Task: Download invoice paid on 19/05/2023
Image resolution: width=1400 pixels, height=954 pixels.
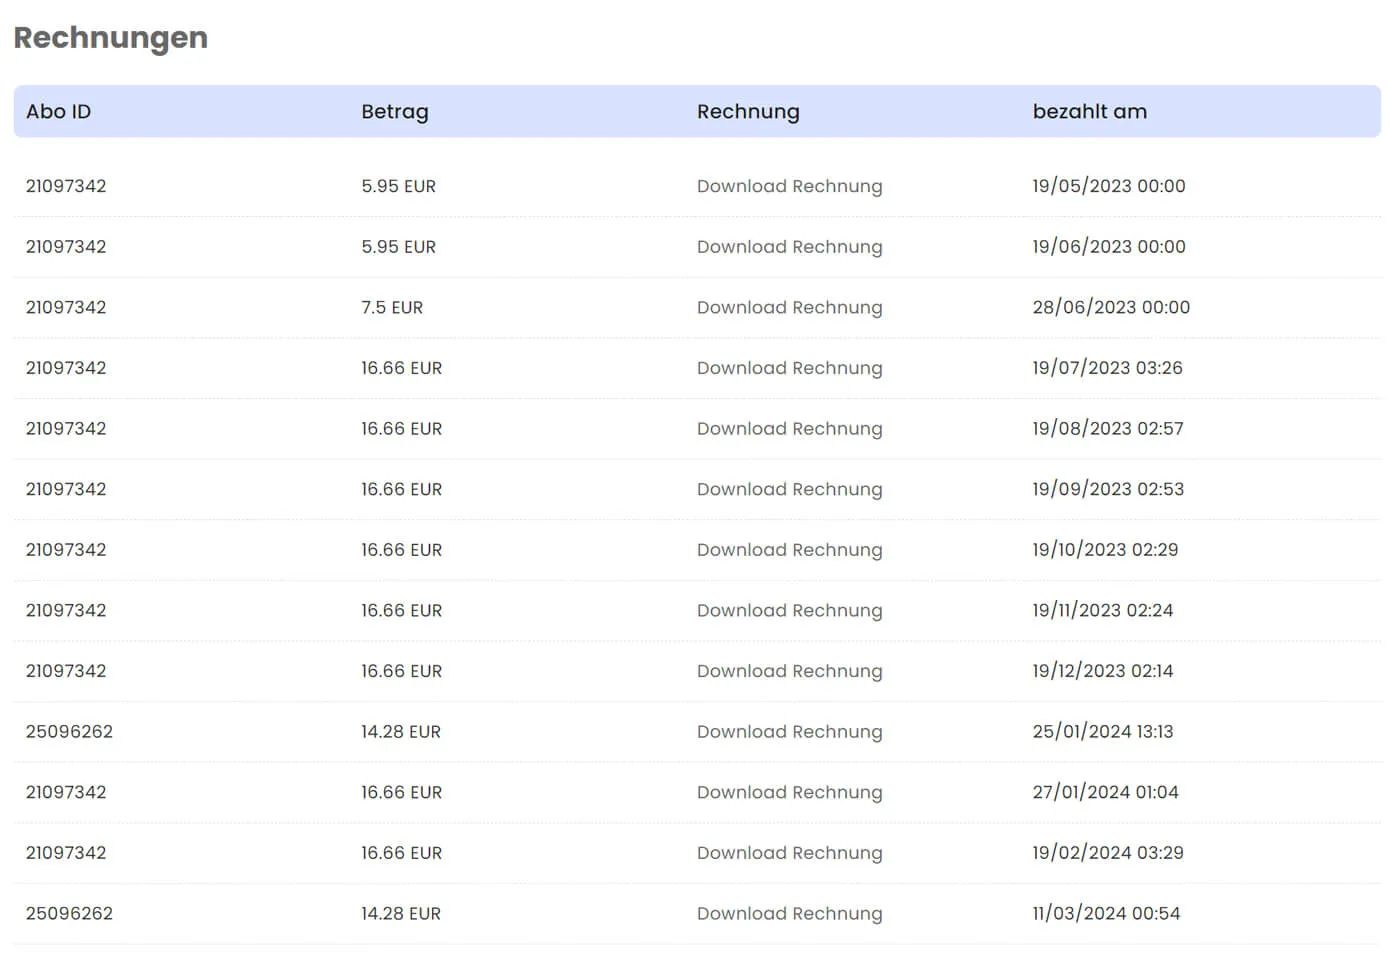Action: pyautogui.click(x=789, y=186)
